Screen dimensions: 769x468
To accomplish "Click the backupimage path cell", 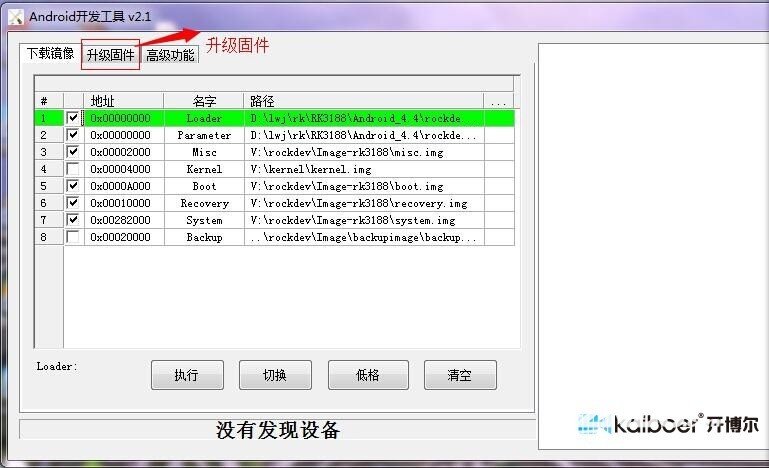I will click(x=364, y=237).
